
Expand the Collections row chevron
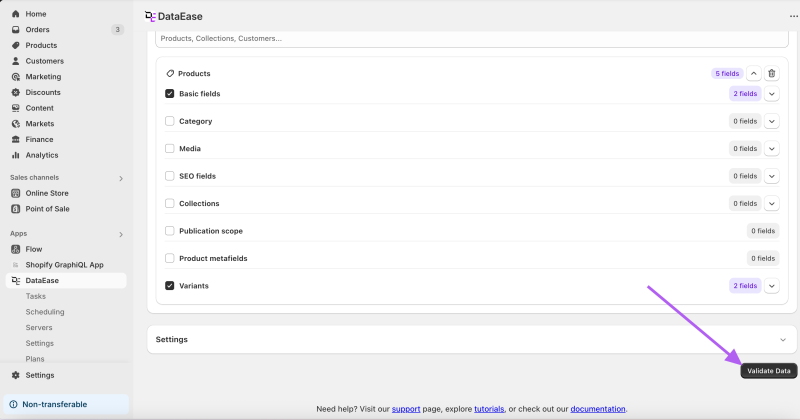[771, 204]
